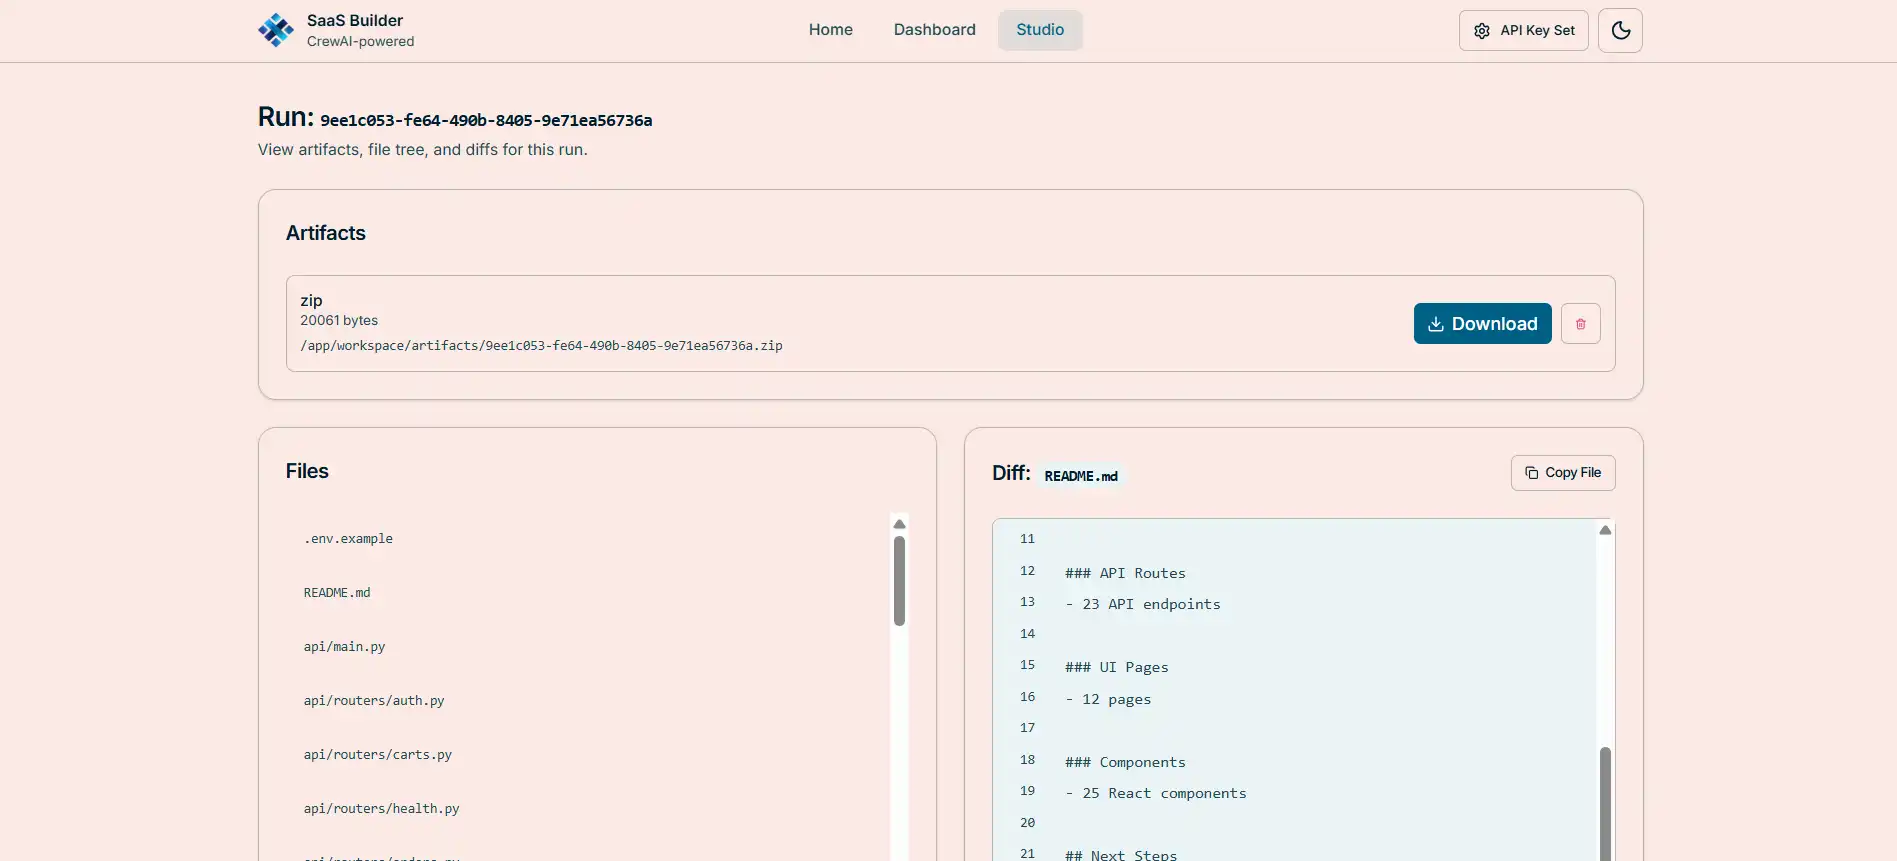Go to the Home page
1897x861 pixels.
(x=830, y=30)
